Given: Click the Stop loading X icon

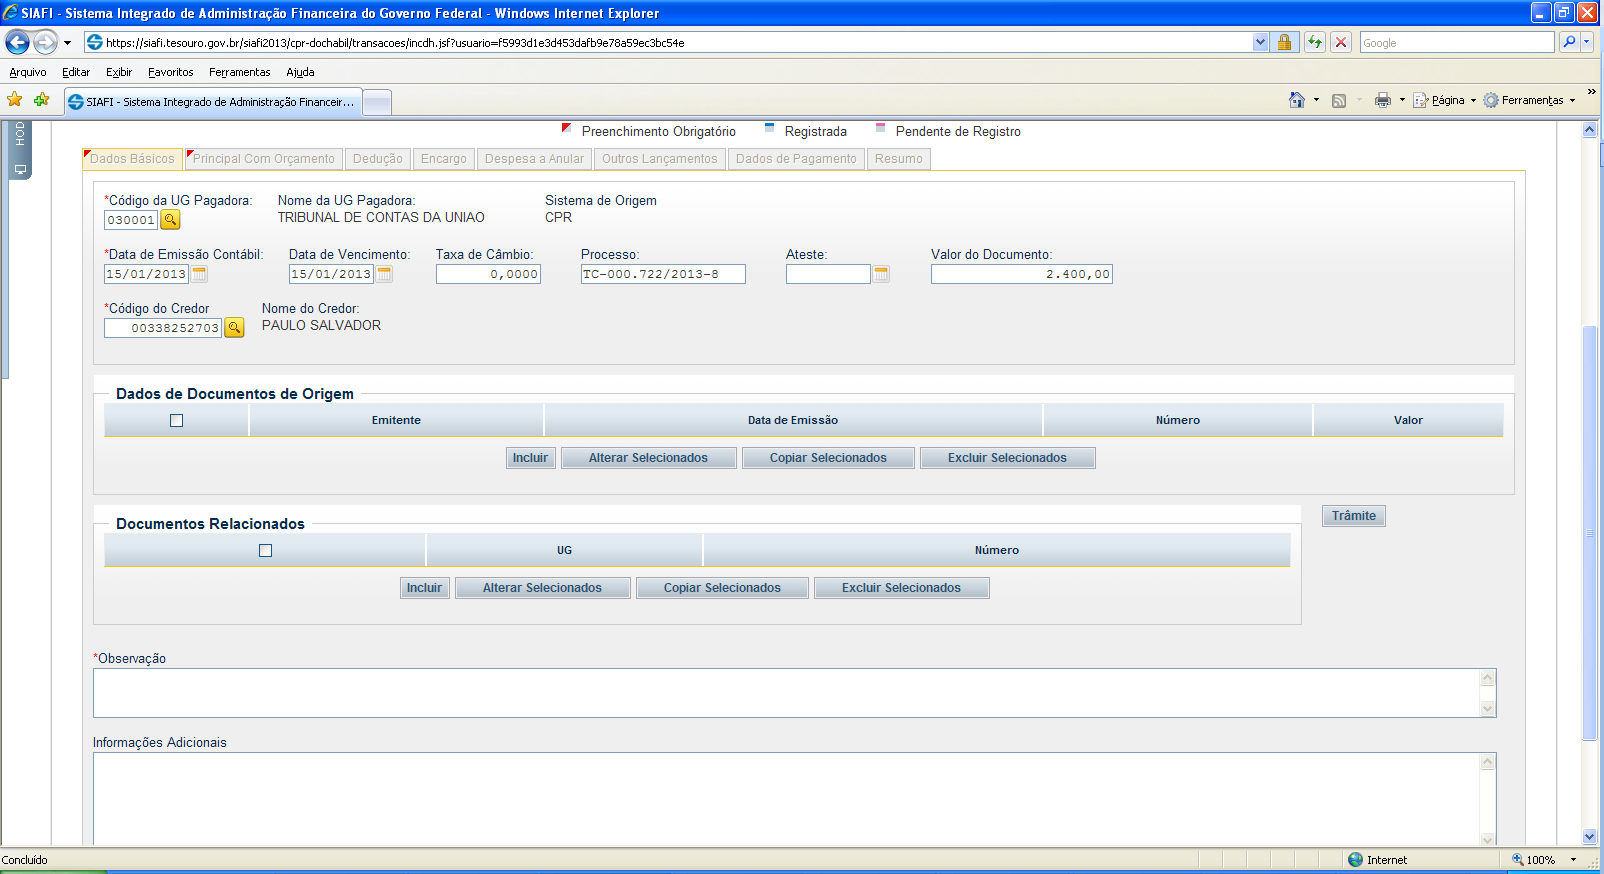Looking at the screenshot, I should 1341,42.
